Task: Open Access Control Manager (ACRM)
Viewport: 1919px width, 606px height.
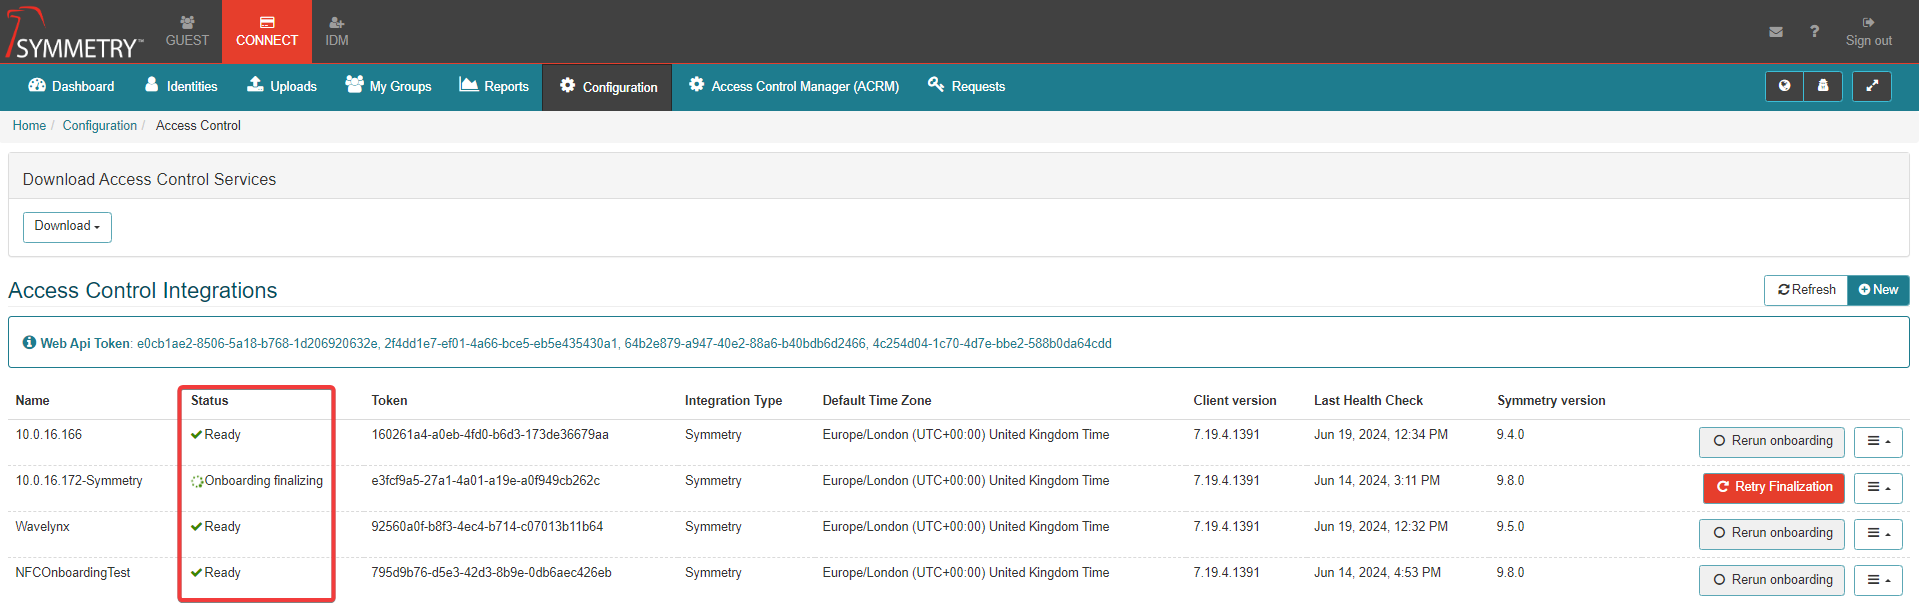Action: click(x=794, y=86)
